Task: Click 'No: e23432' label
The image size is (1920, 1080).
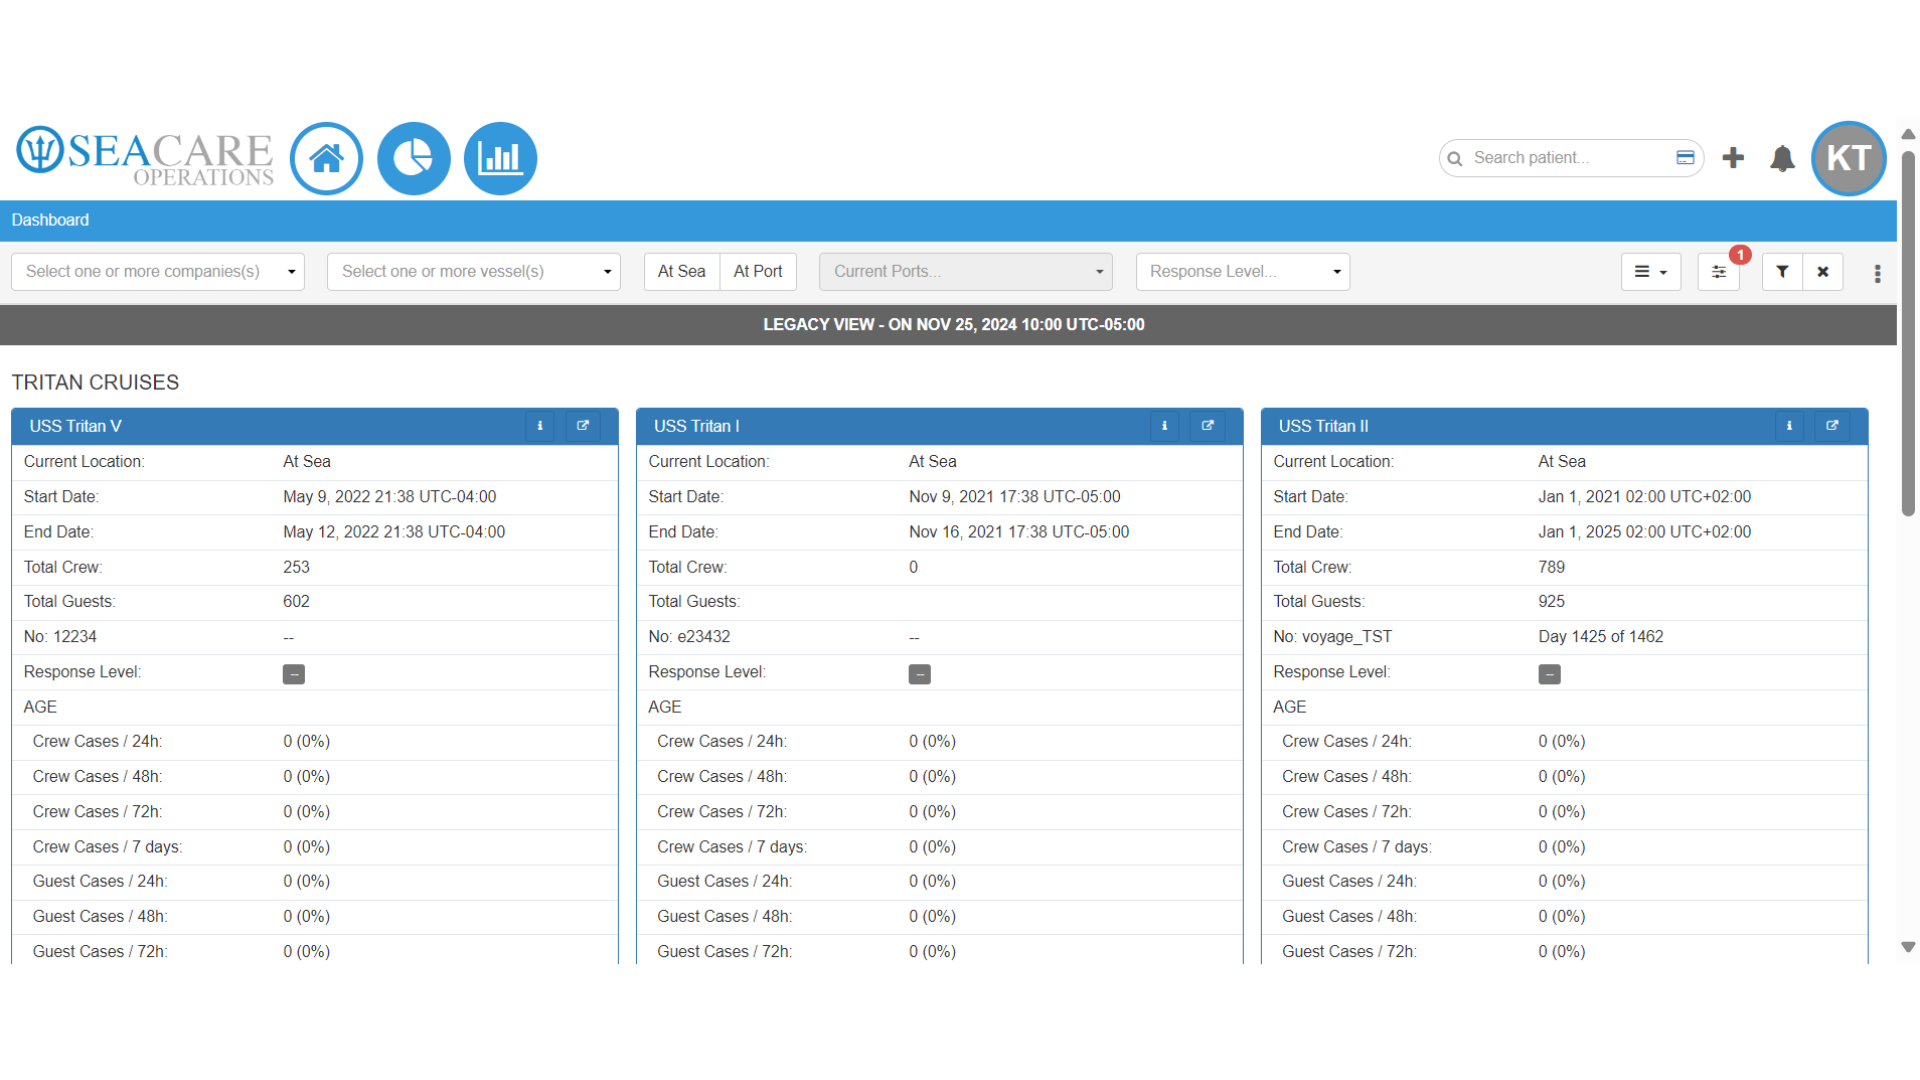Action: pos(689,637)
